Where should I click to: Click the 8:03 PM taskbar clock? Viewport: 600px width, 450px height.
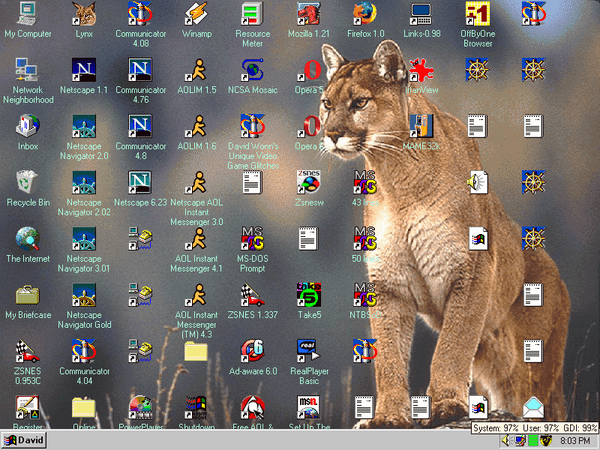[x=575, y=441]
